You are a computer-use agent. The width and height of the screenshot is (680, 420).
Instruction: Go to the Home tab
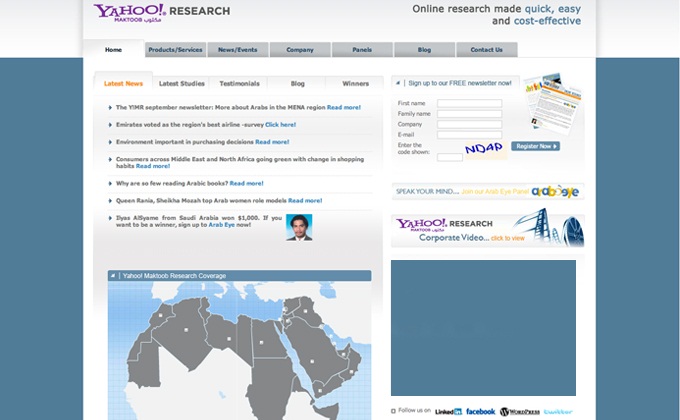(113, 49)
